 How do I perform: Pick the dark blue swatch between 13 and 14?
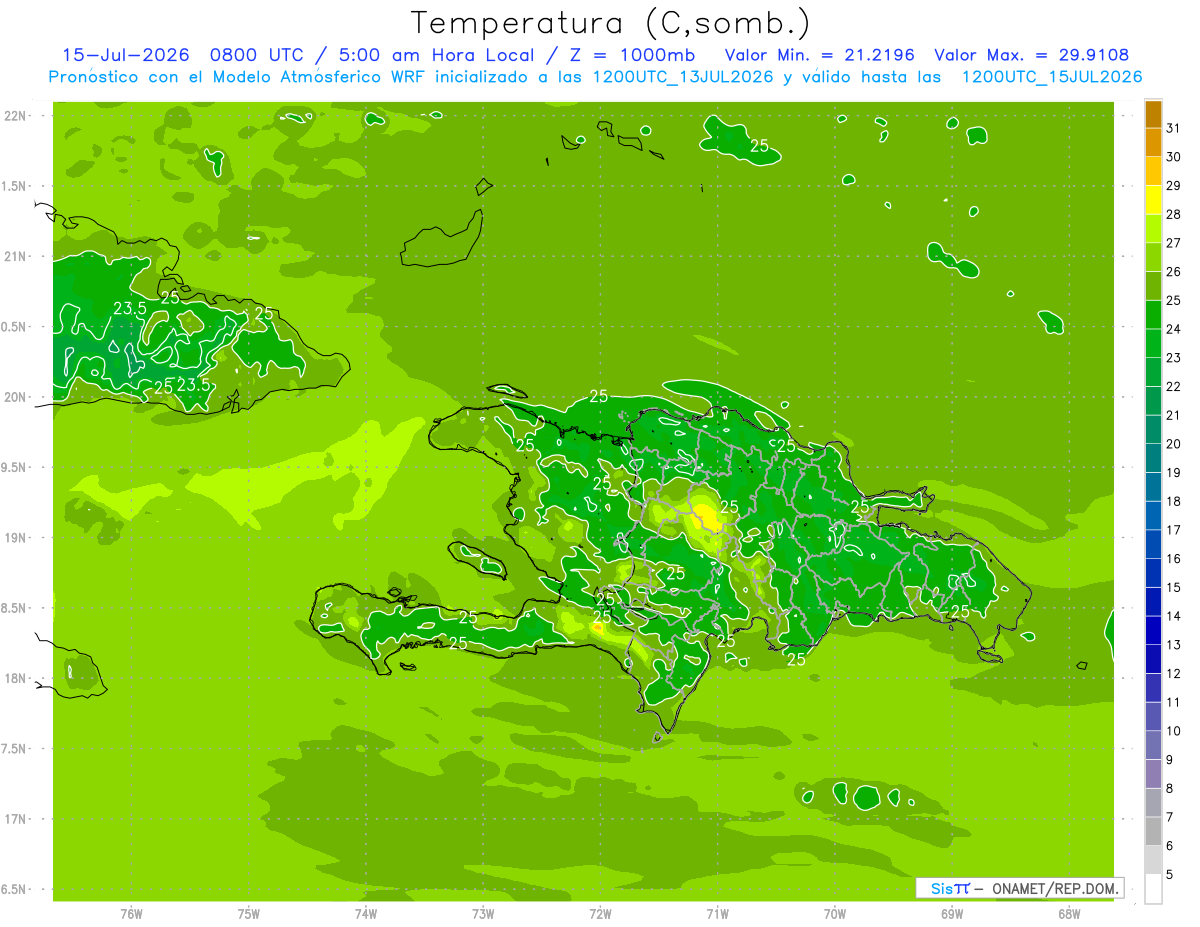(x=1153, y=630)
